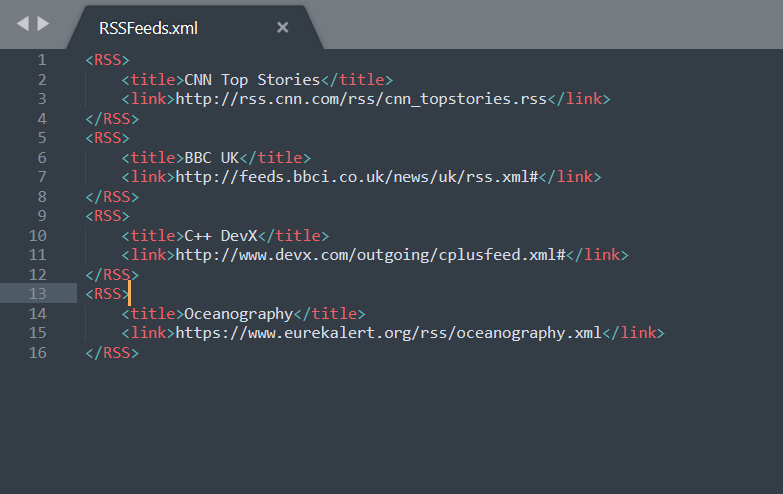This screenshot has width=783, height=494.
Task: Click the devx.com cplusfeed URL text
Action: click(x=370, y=255)
